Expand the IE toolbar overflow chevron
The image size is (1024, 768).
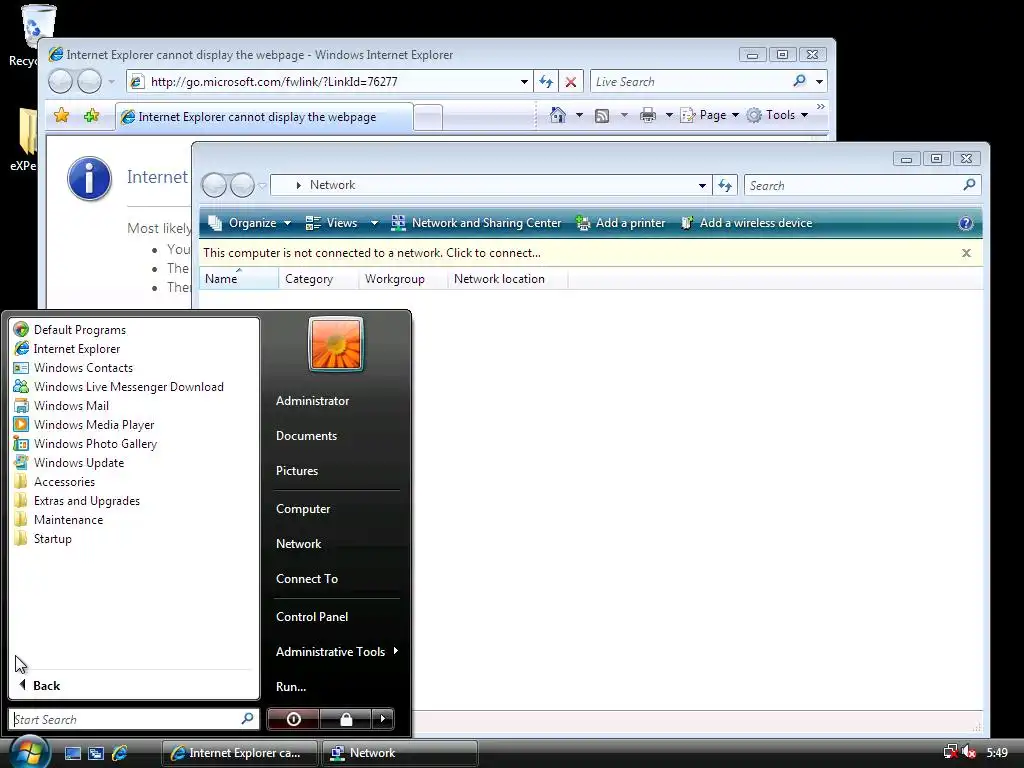[x=820, y=106]
